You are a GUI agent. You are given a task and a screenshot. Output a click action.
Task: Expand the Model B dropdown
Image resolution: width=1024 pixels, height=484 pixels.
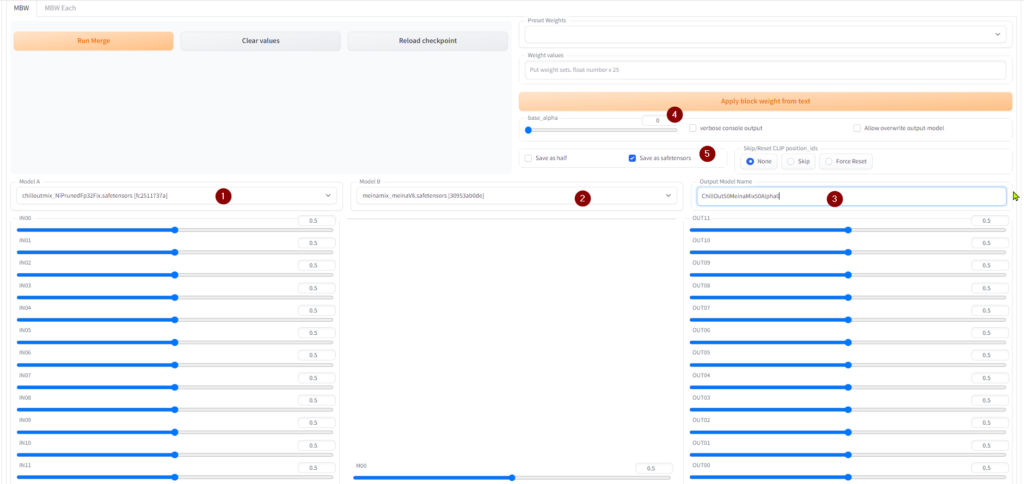click(x=515, y=196)
